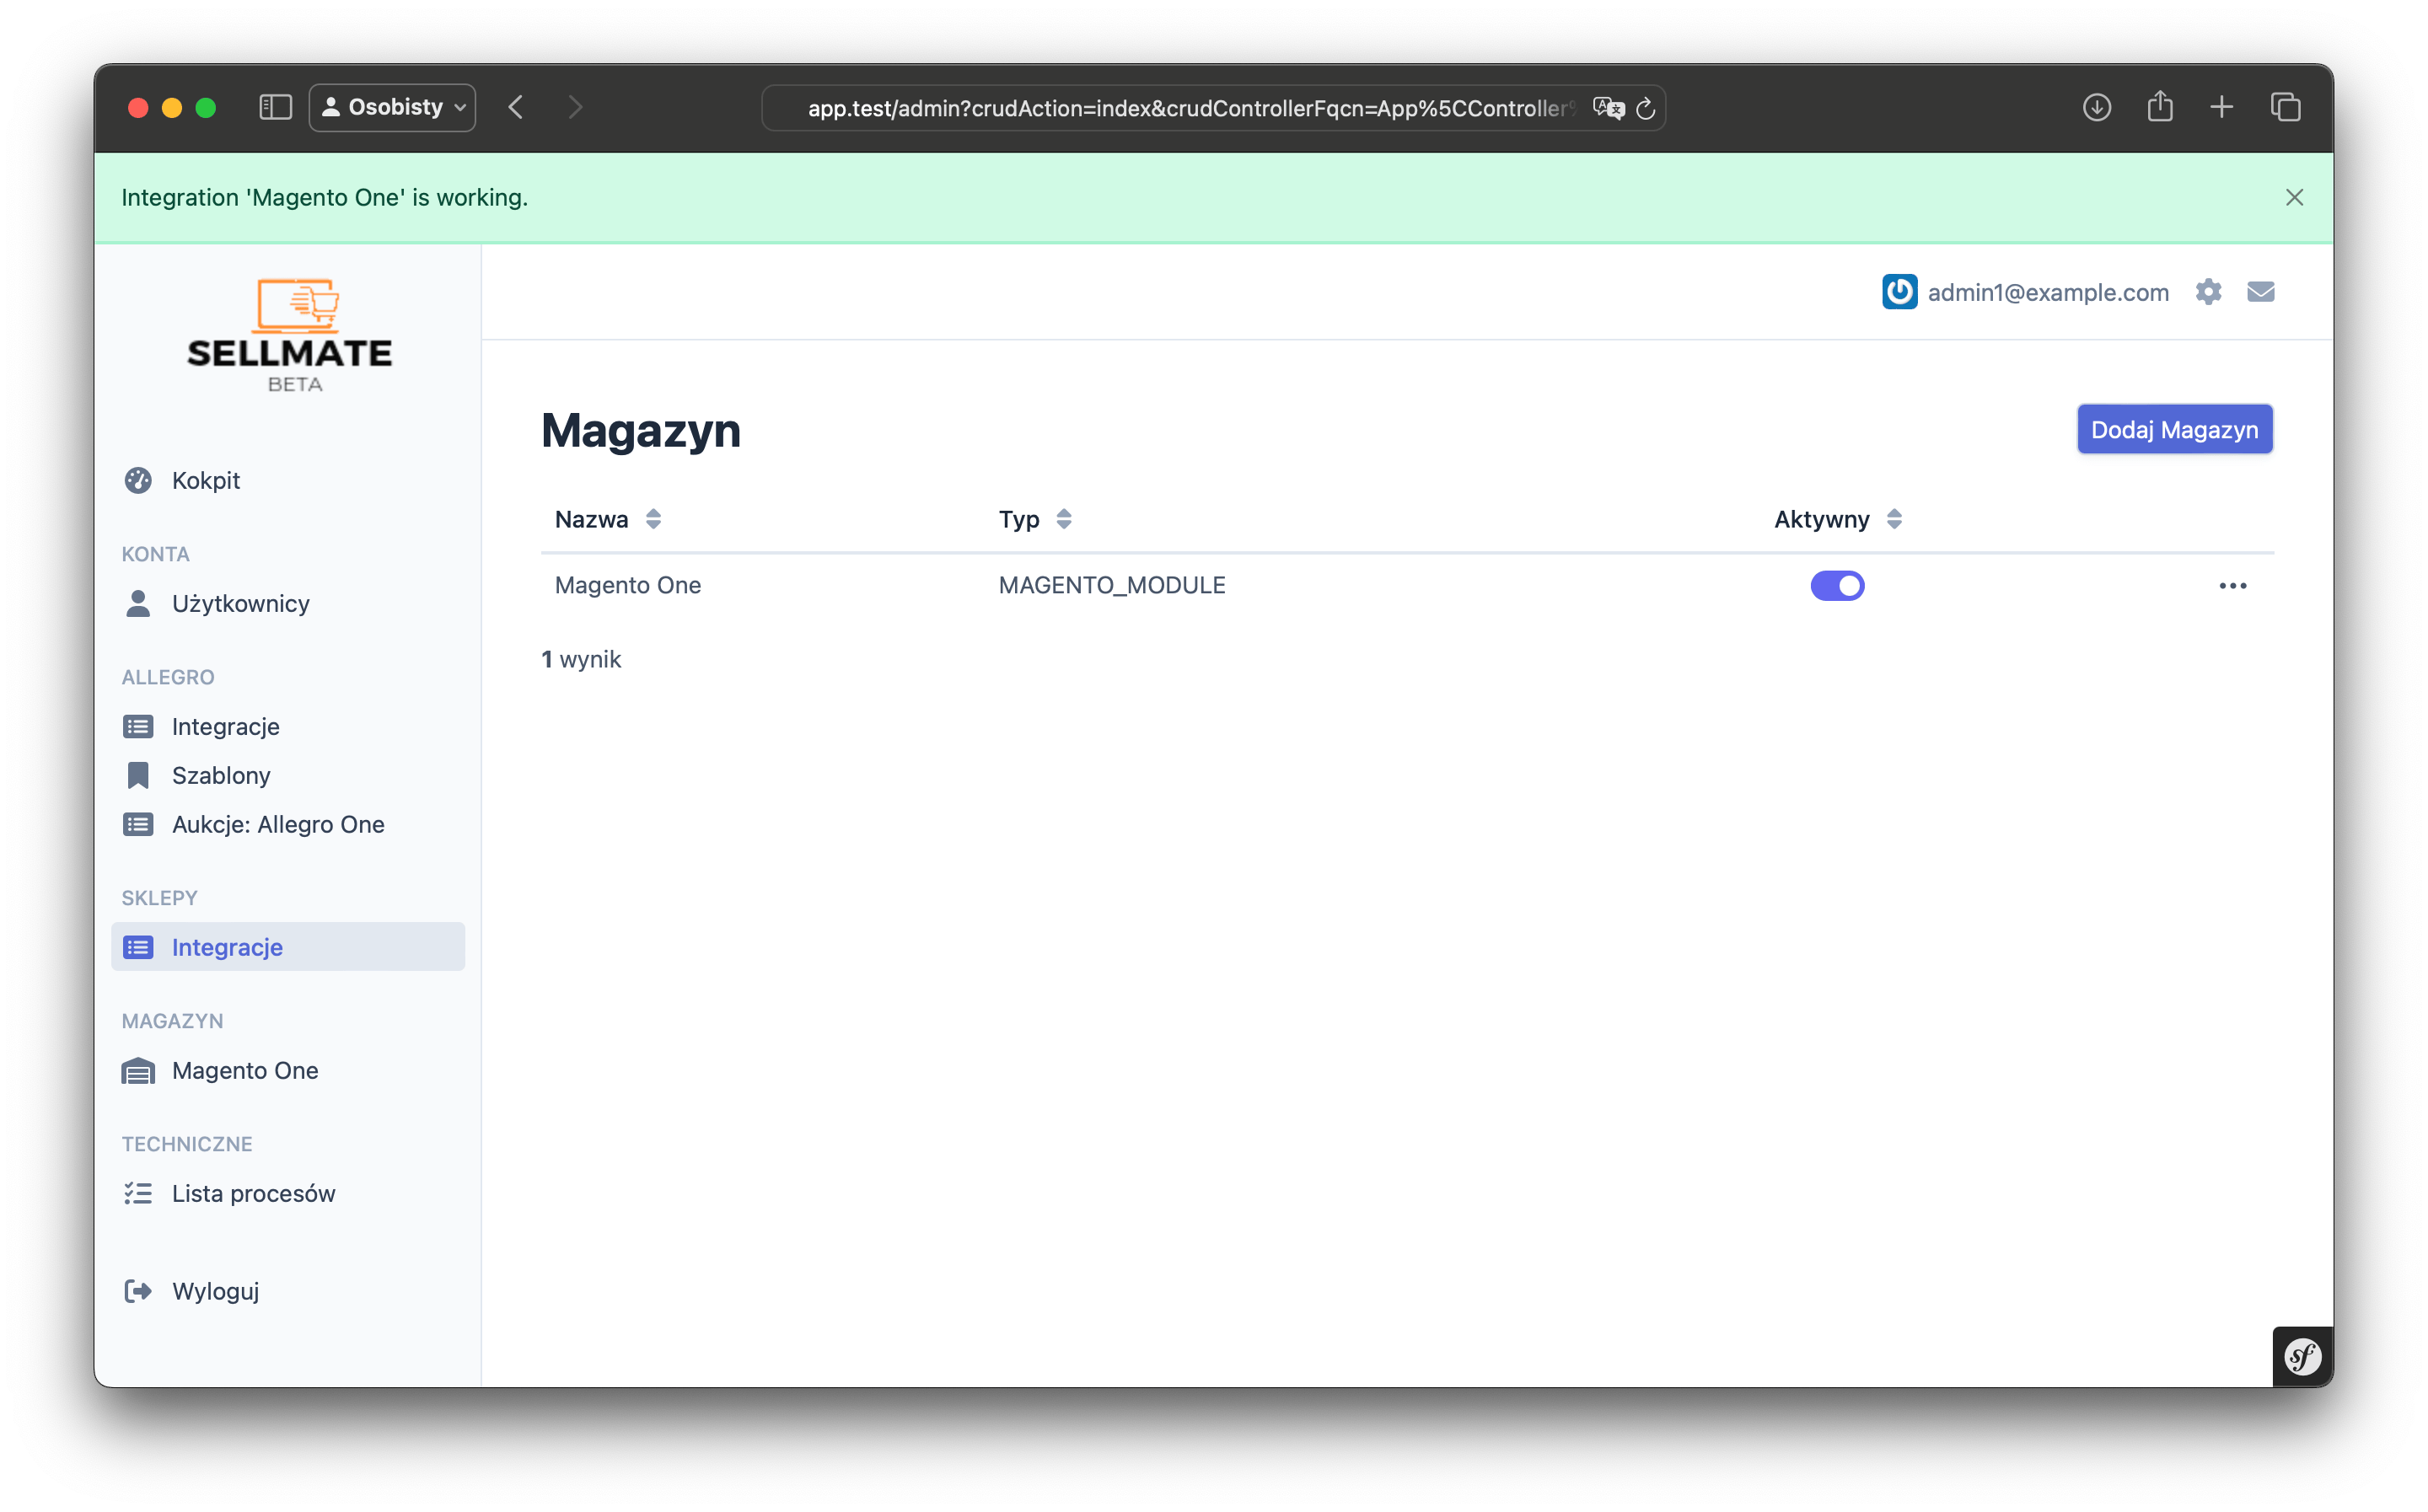Expand Nazwa column sort dropdown

[x=653, y=517]
